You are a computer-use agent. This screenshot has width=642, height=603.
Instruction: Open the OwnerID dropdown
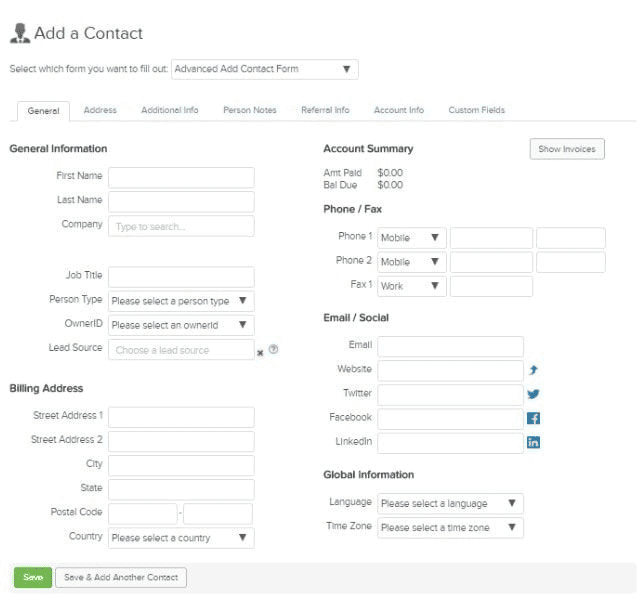coord(181,325)
